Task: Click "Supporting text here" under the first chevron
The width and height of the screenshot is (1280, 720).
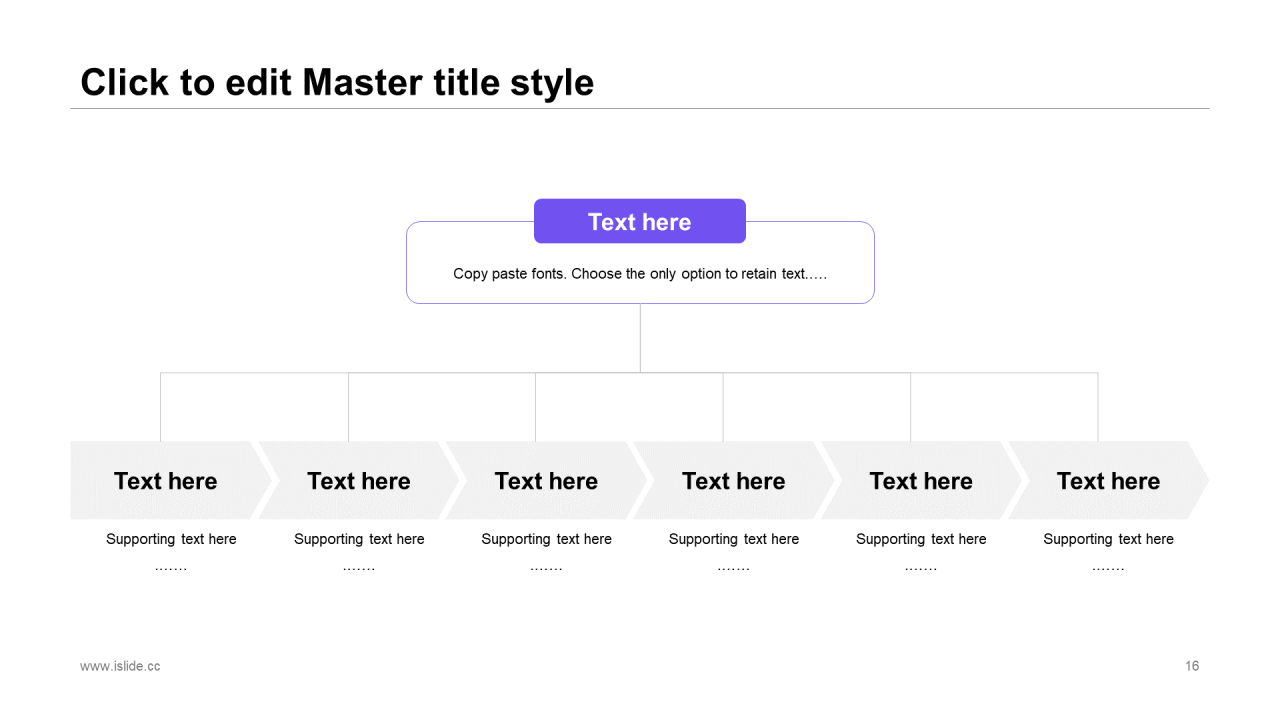Action: [171, 539]
